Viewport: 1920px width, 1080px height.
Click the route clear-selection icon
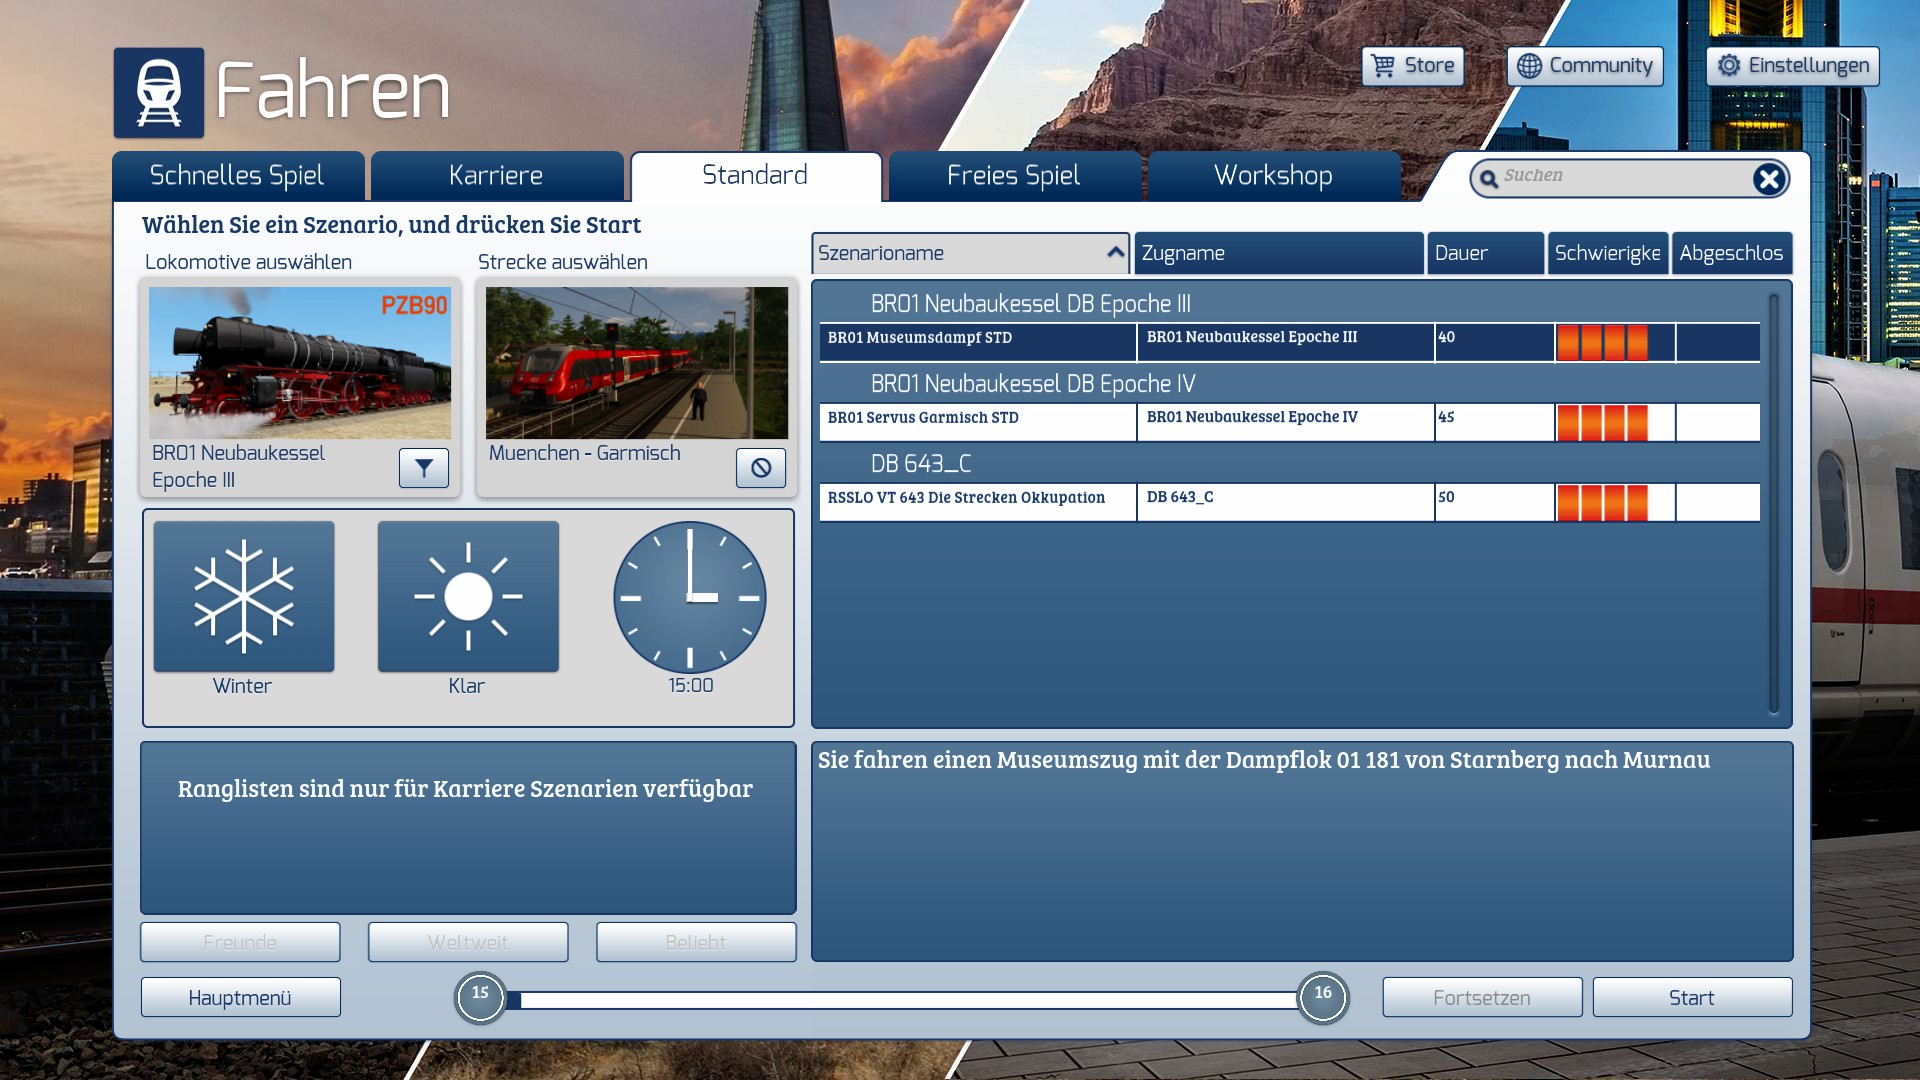(761, 468)
